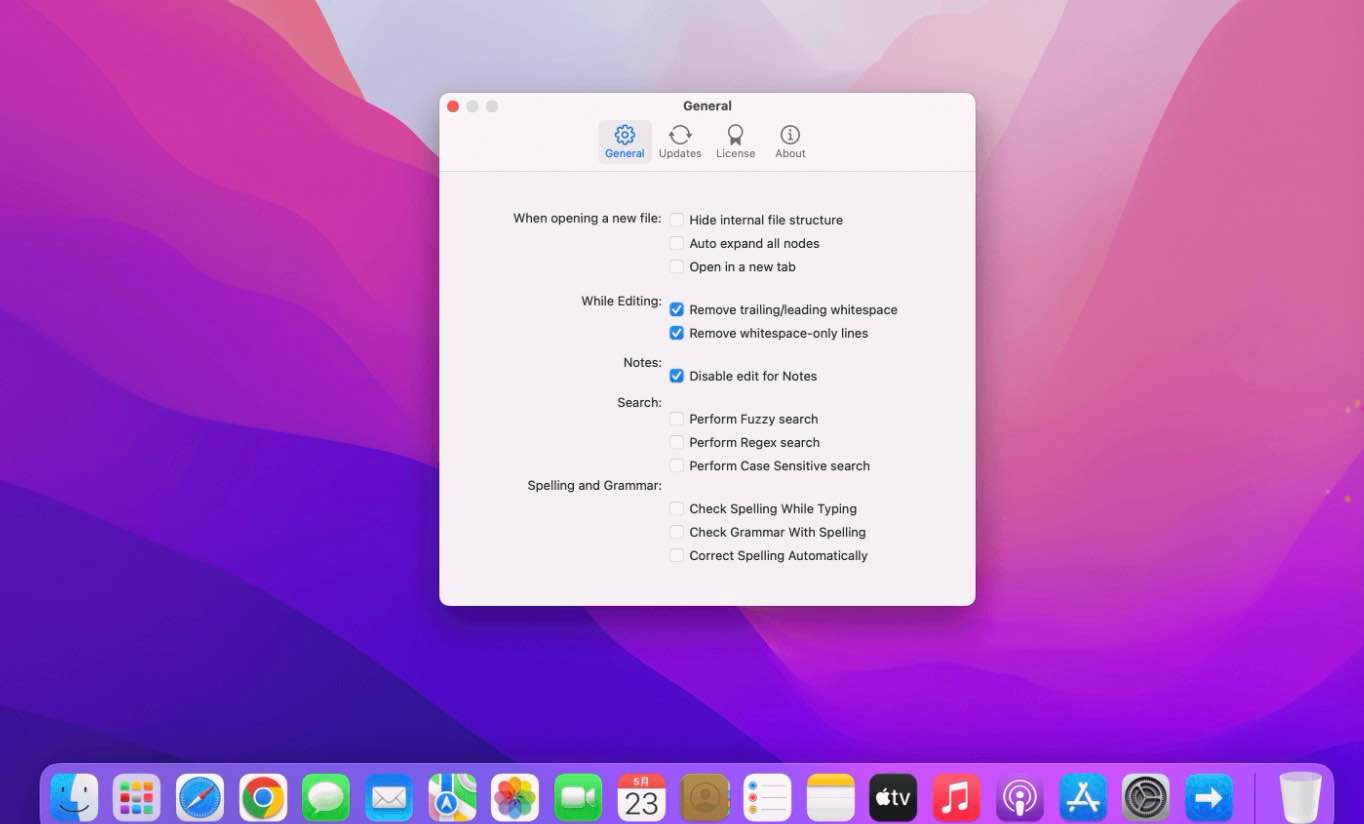Uncheck Disable edit for Notes

[x=677, y=376]
